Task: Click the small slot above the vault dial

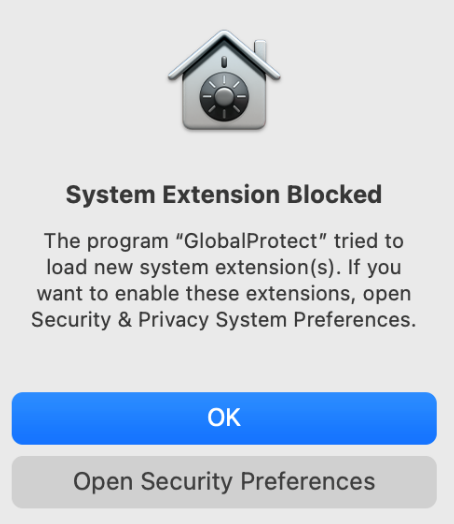Action: [224, 61]
